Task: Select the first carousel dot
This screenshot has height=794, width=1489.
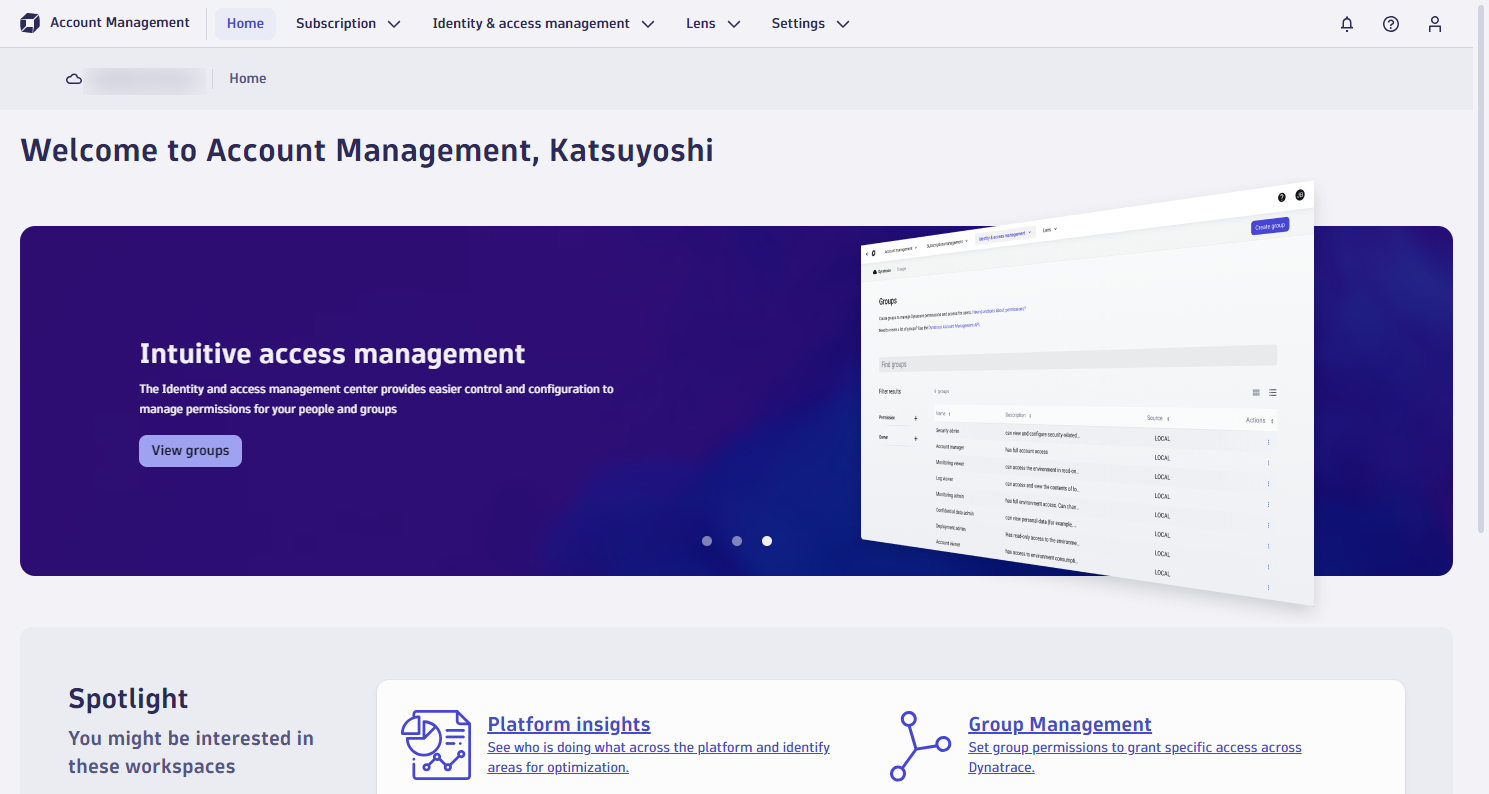Action: point(707,541)
